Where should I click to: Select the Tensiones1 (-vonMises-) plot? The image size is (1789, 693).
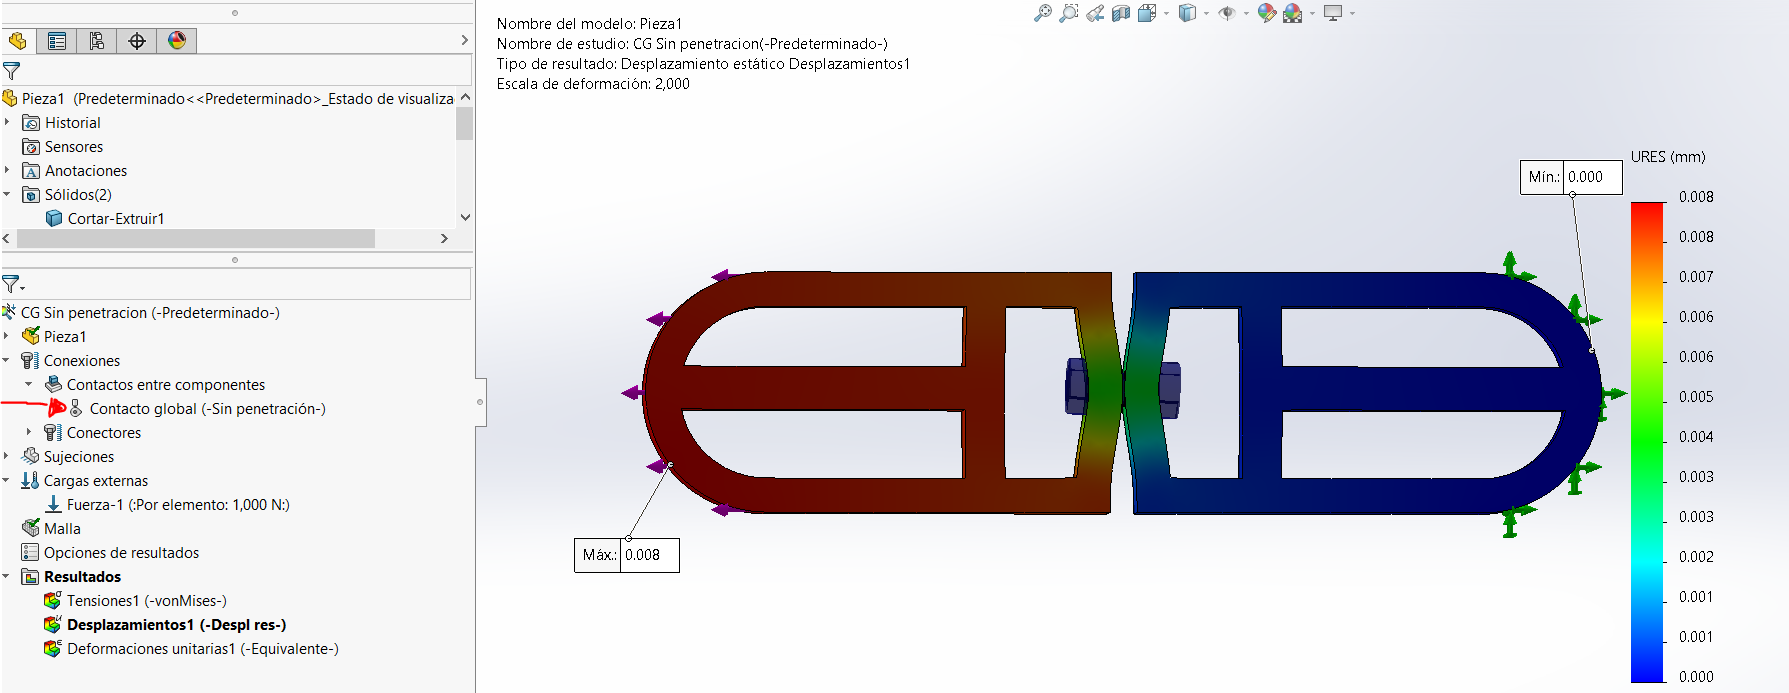[x=136, y=601]
